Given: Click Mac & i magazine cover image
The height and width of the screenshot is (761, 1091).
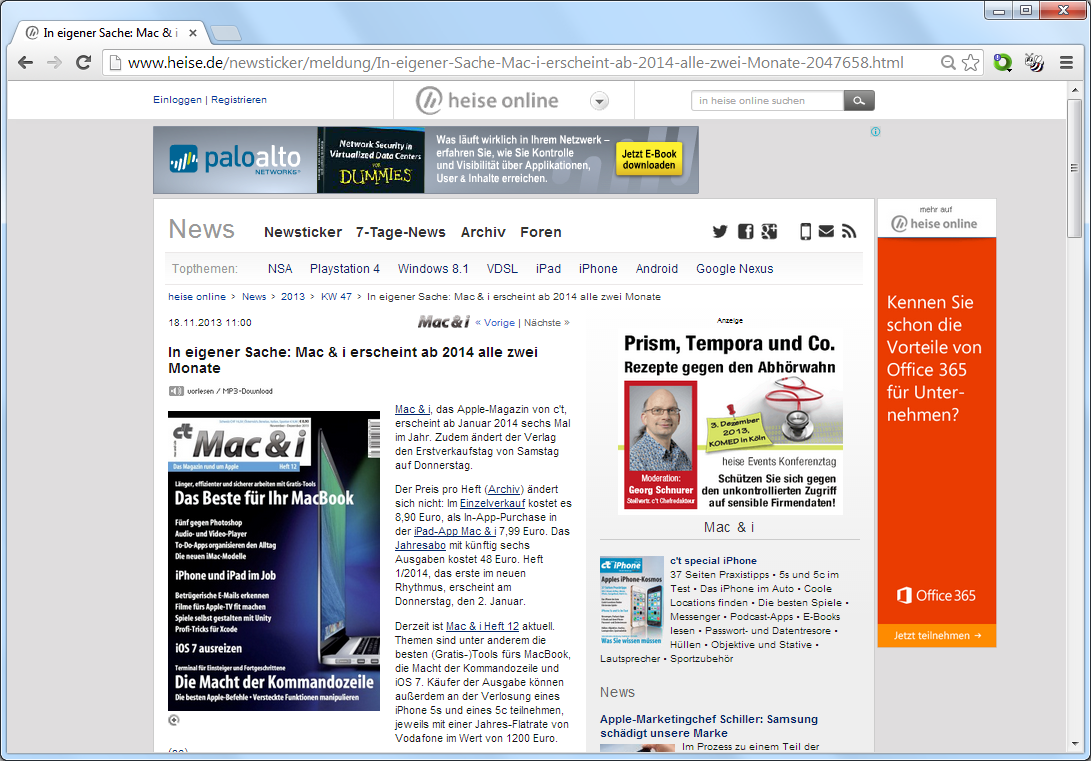Looking at the screenshot, I should [274, 561].
